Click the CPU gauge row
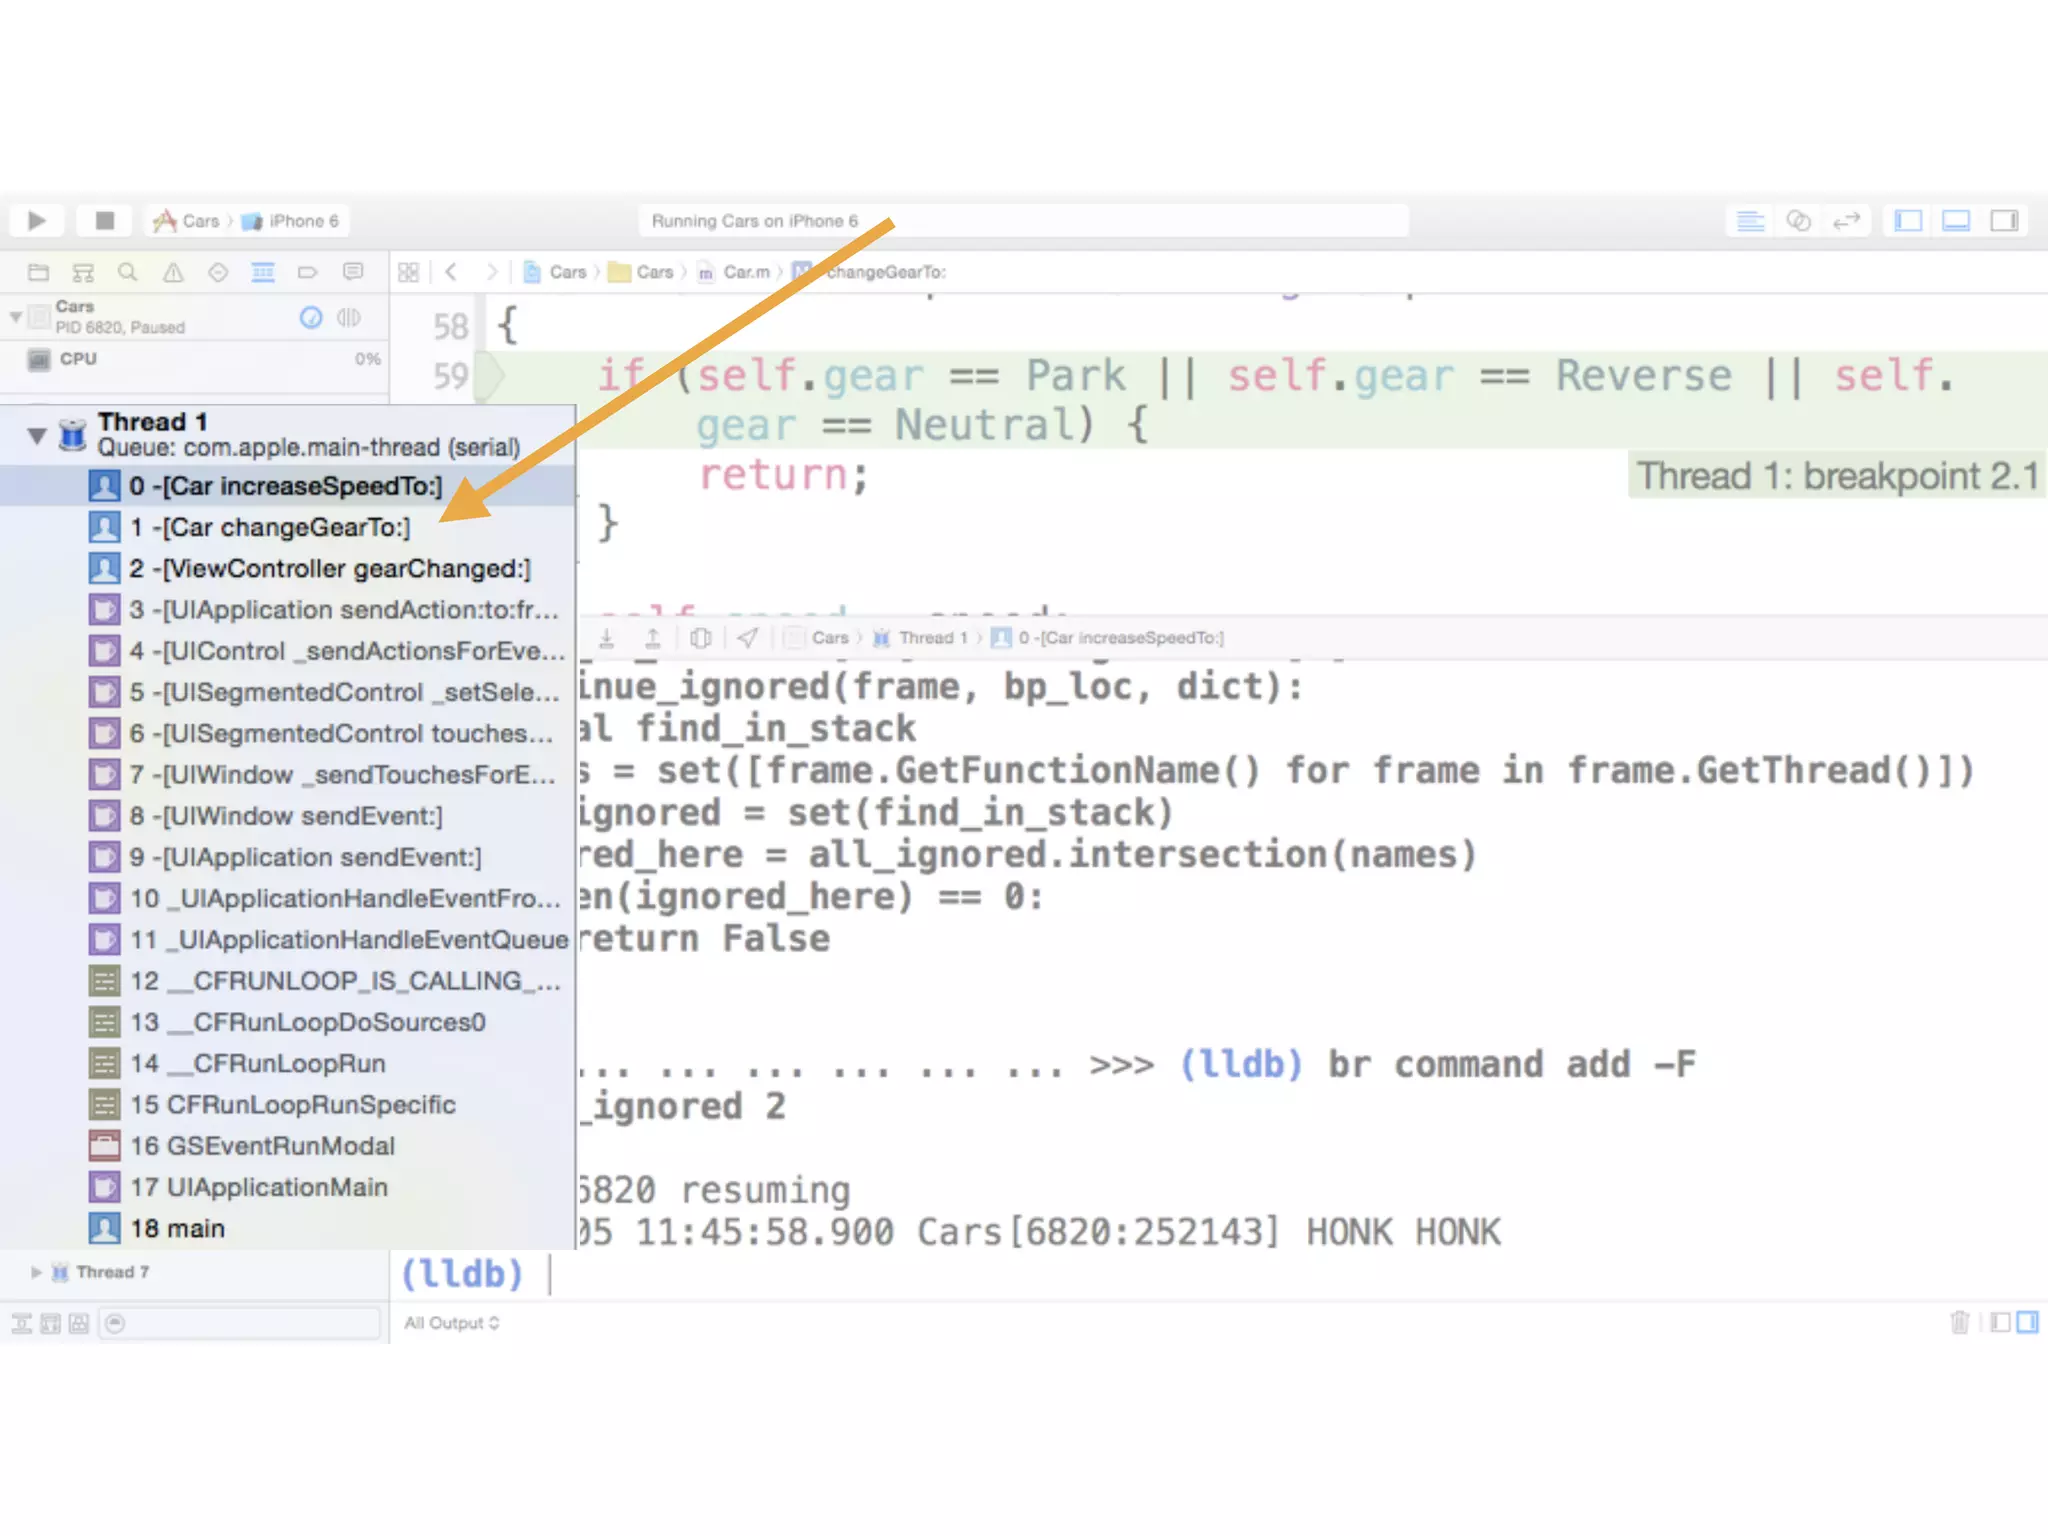This screenshot has height=1536, width=2048. (x=190, y=359)
